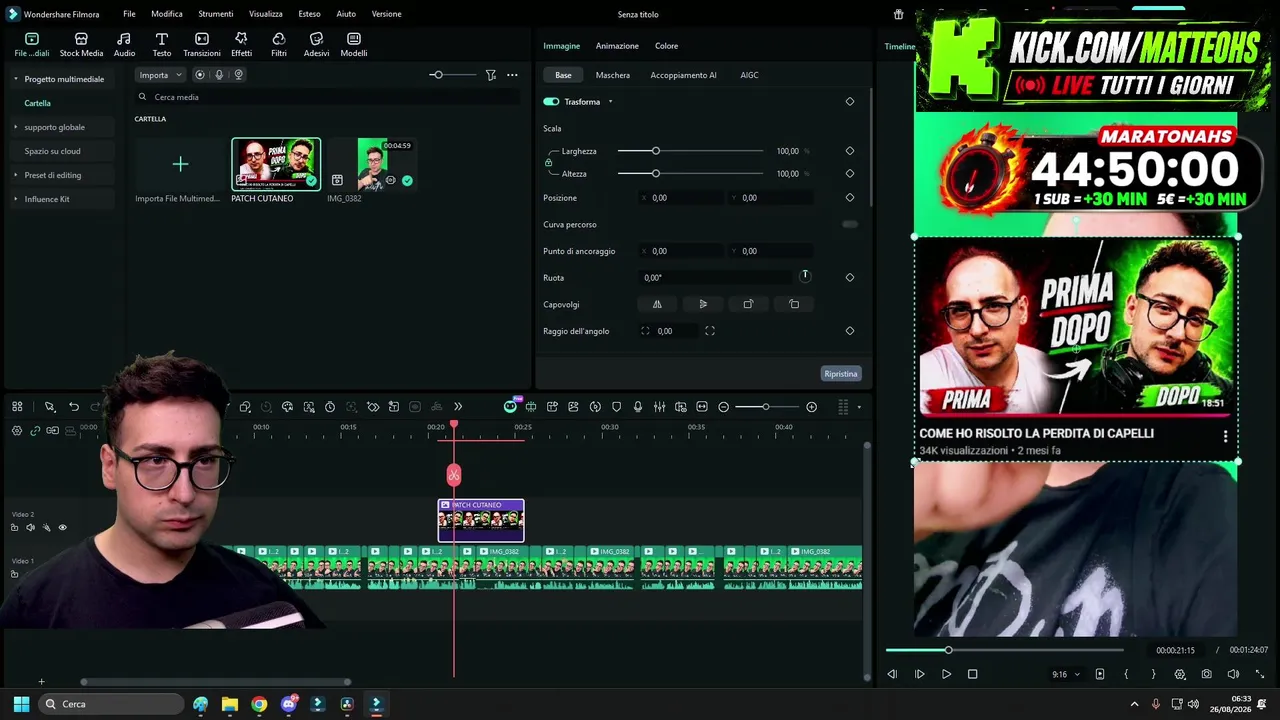Open the Audio library tab
Screen dimensions: 1280x720
pos(124,44)
